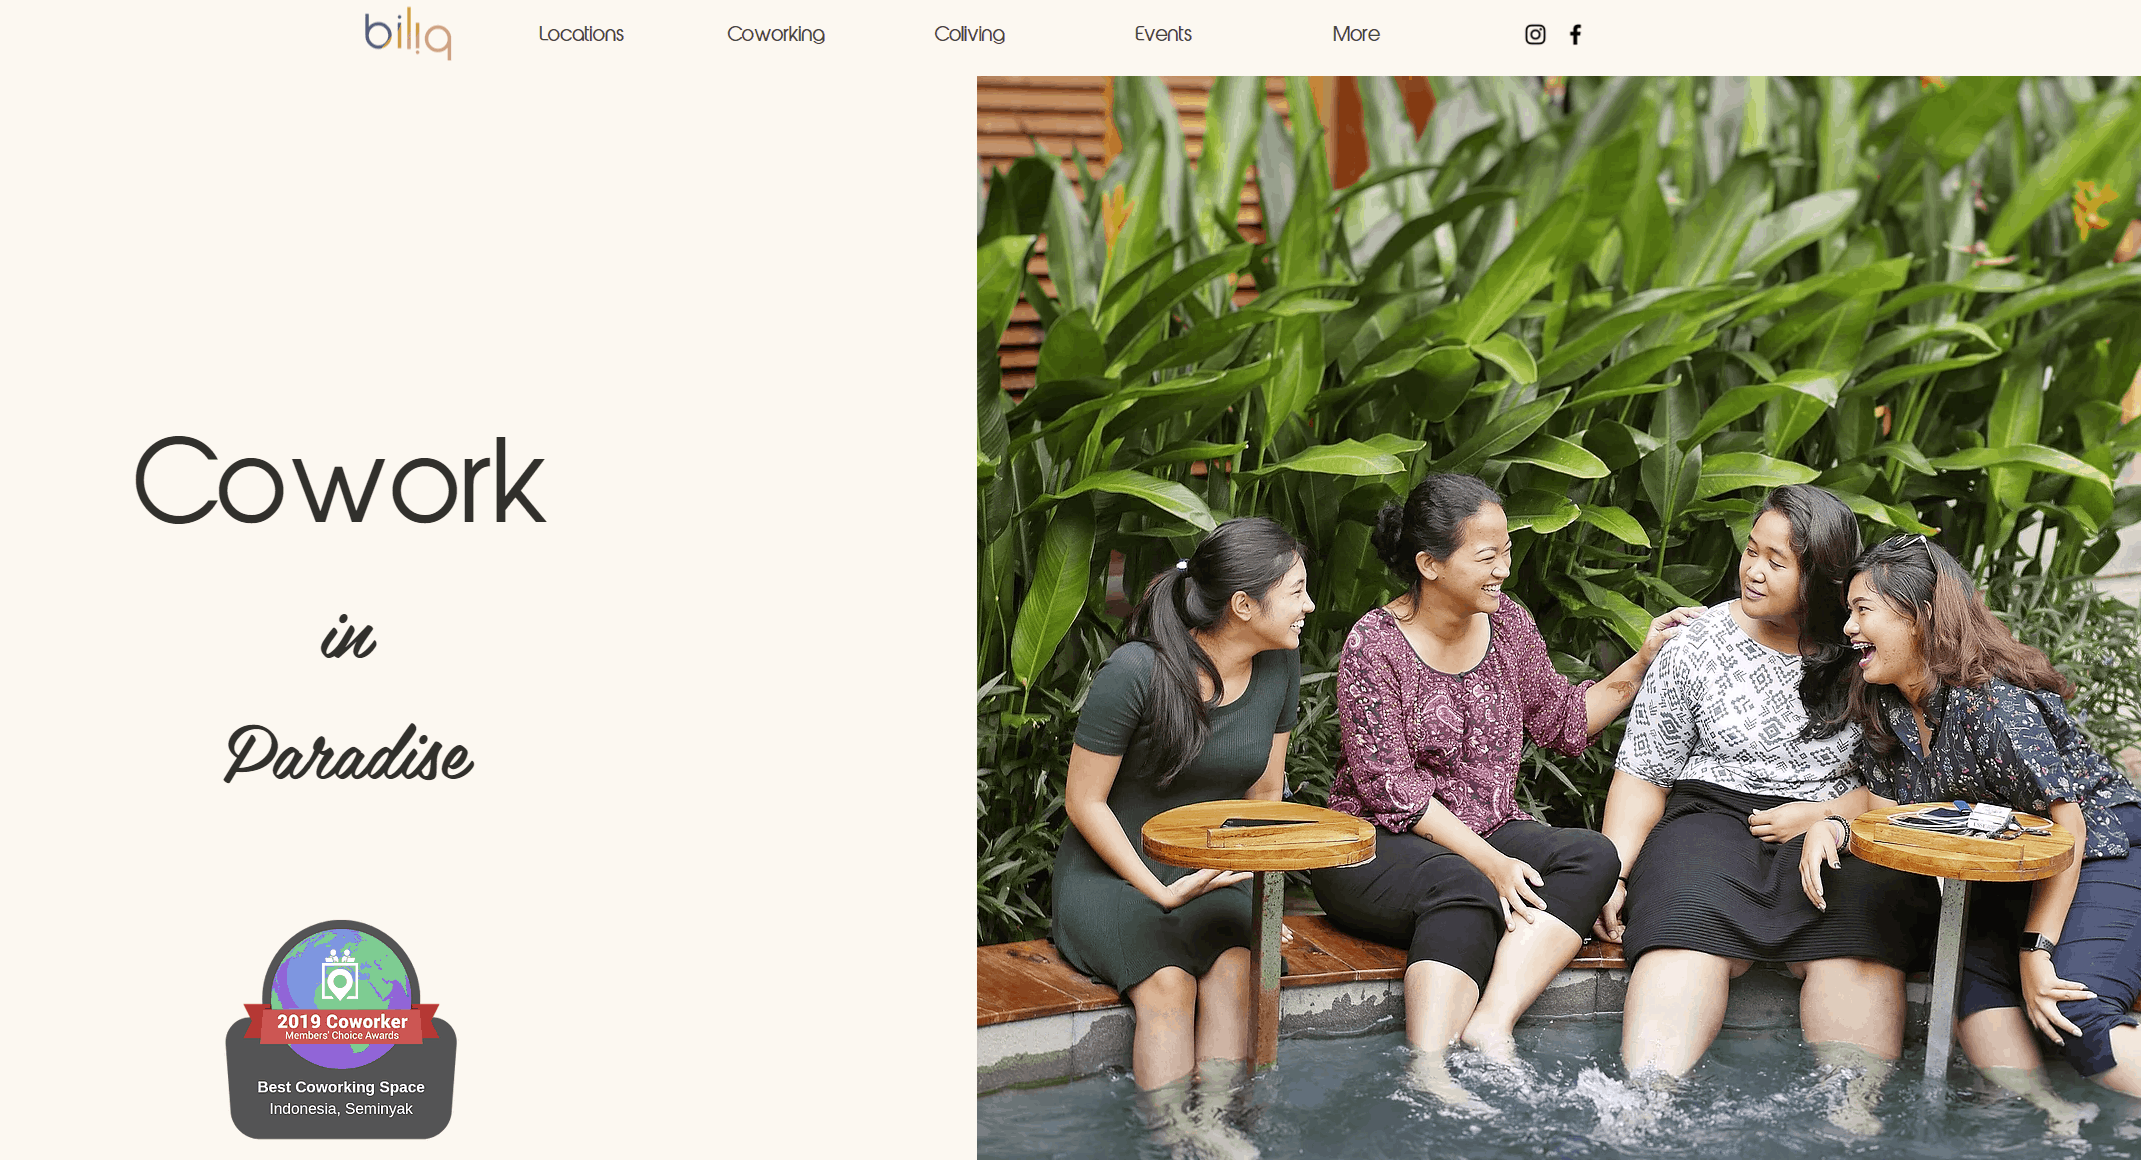Click the left round wooden table in photo
2141x1160 pixels.
coord(1259,834)
